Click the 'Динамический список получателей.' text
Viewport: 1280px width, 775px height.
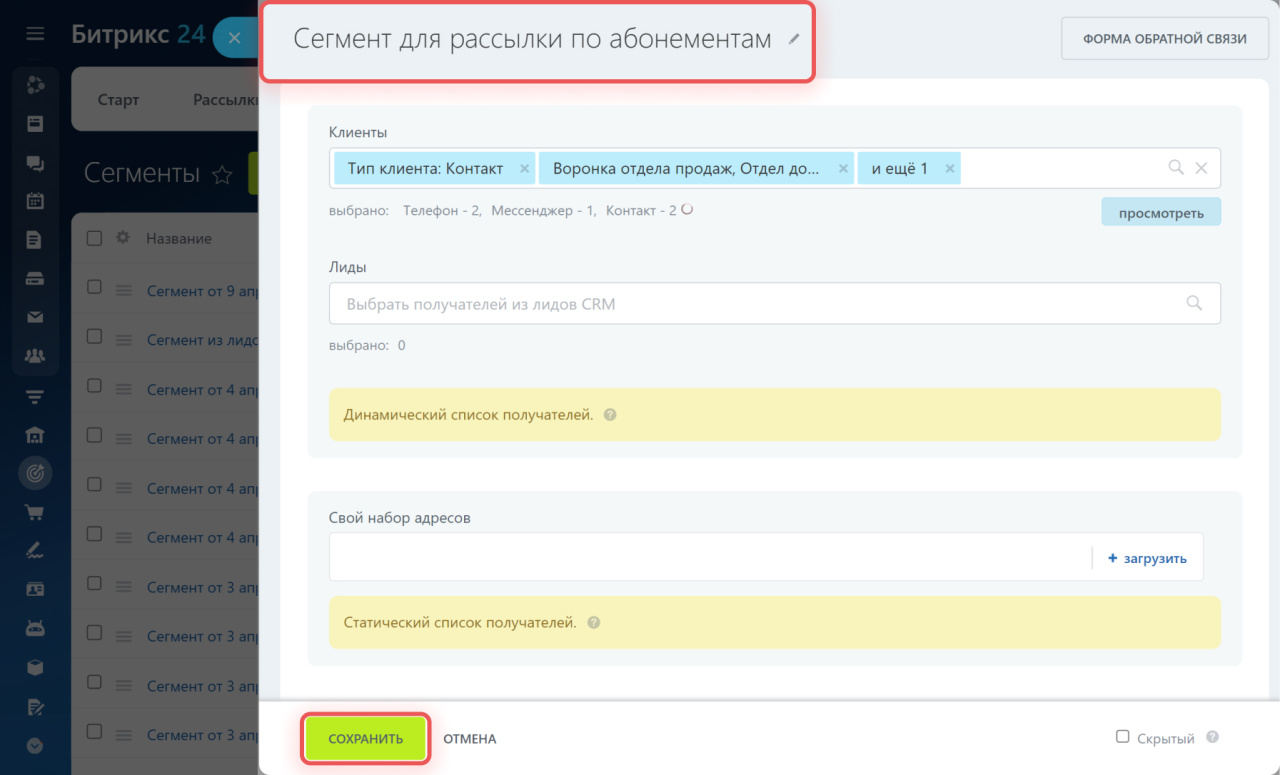(x=469, y=414)
